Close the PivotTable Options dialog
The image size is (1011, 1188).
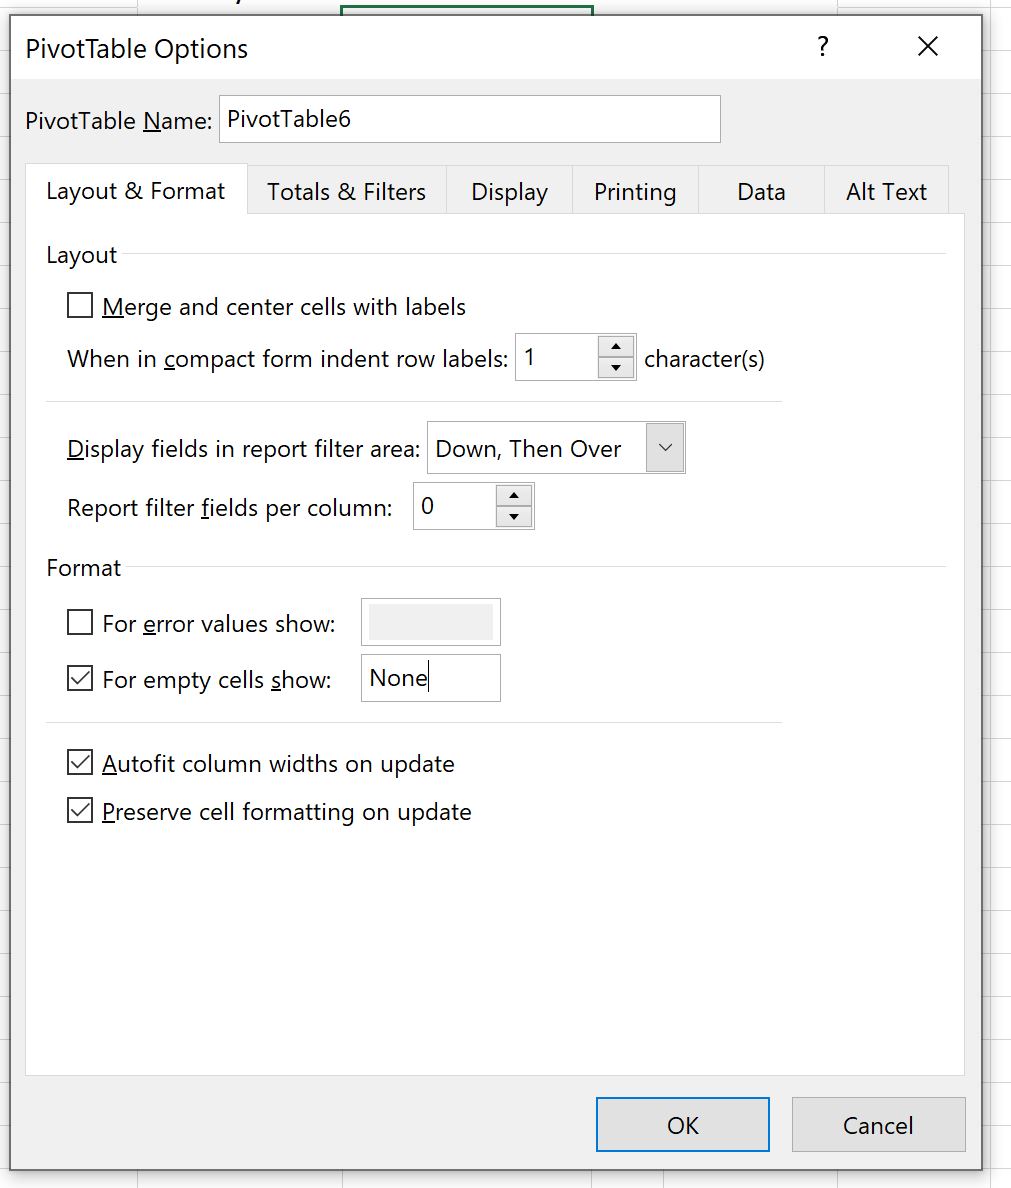pyautogui.click(x=928, y=47)
